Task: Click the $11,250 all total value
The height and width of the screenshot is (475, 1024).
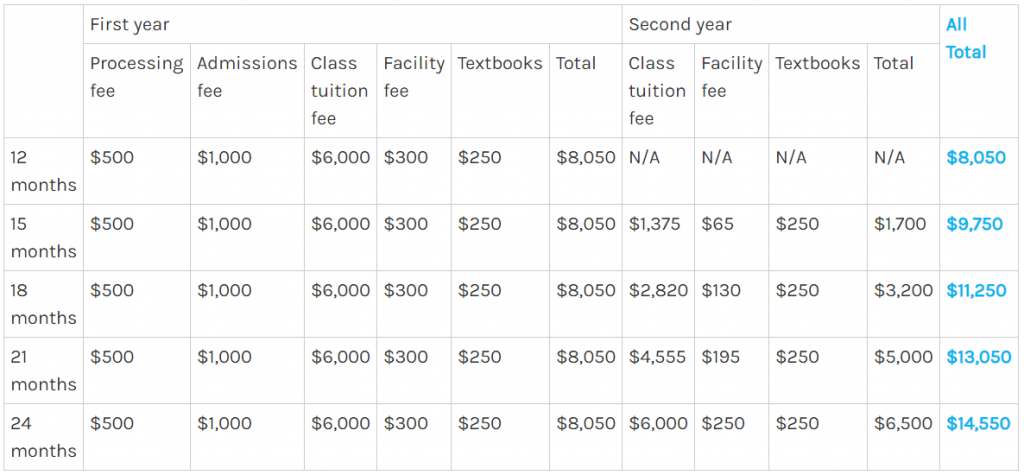Action: 976,290
